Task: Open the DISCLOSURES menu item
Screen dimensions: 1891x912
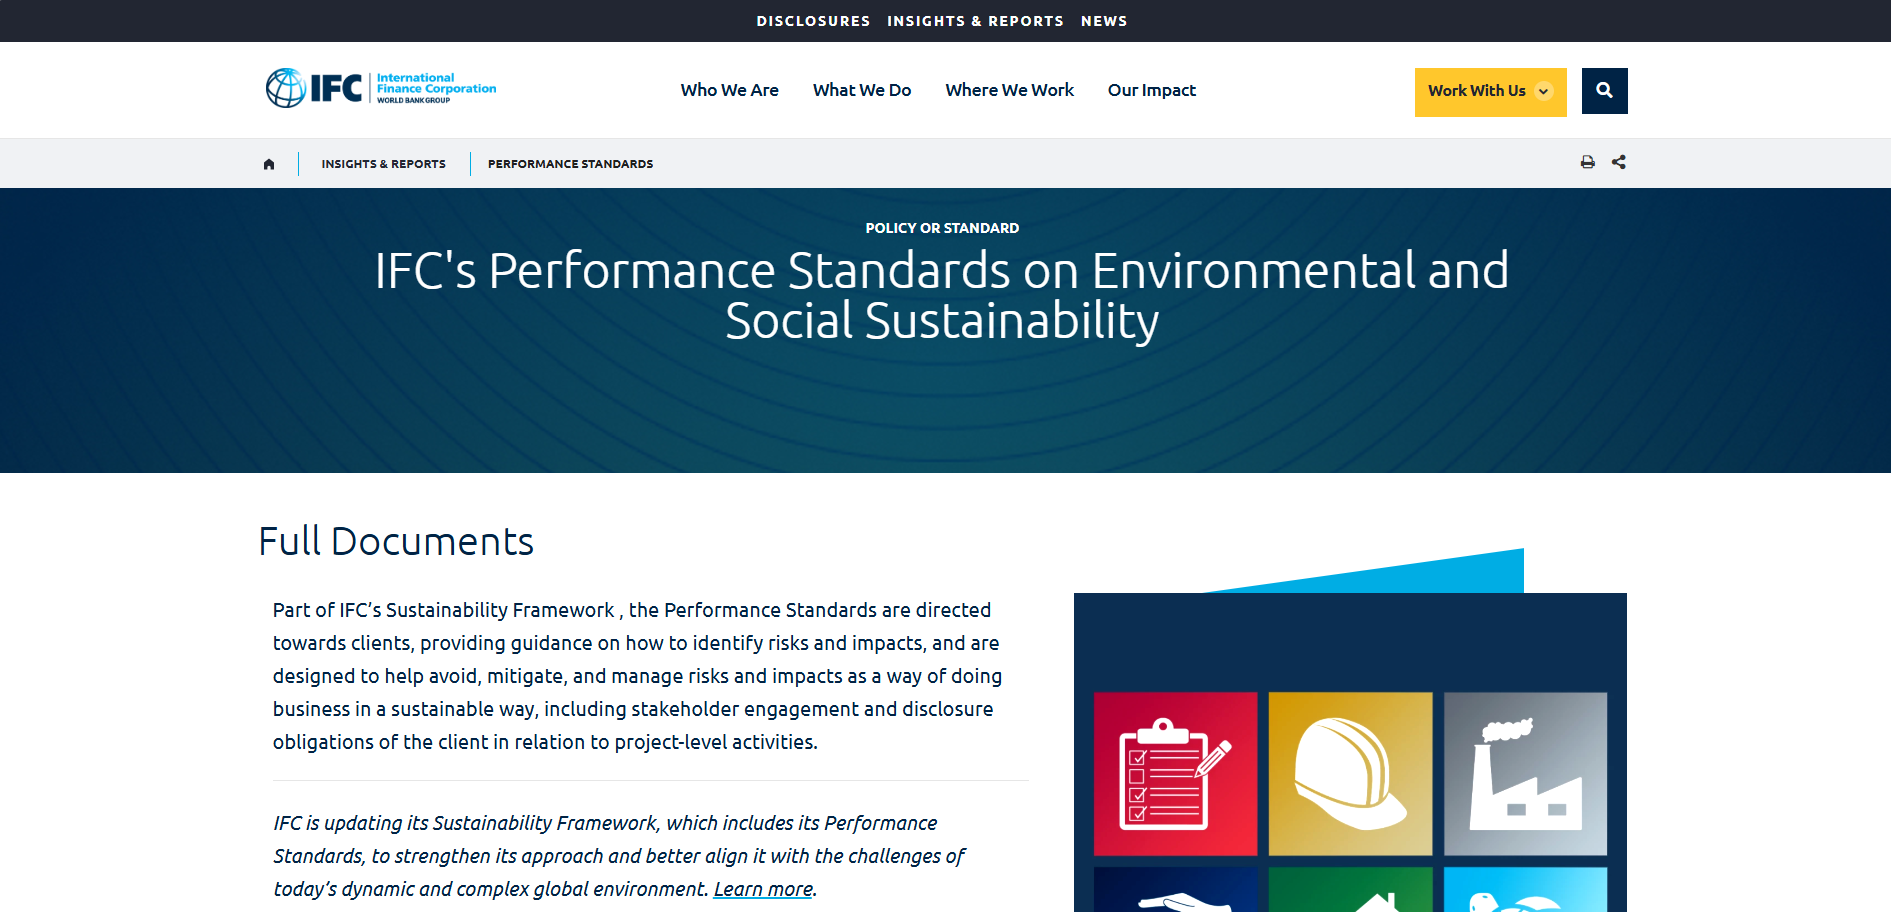Action: (813, 20)
